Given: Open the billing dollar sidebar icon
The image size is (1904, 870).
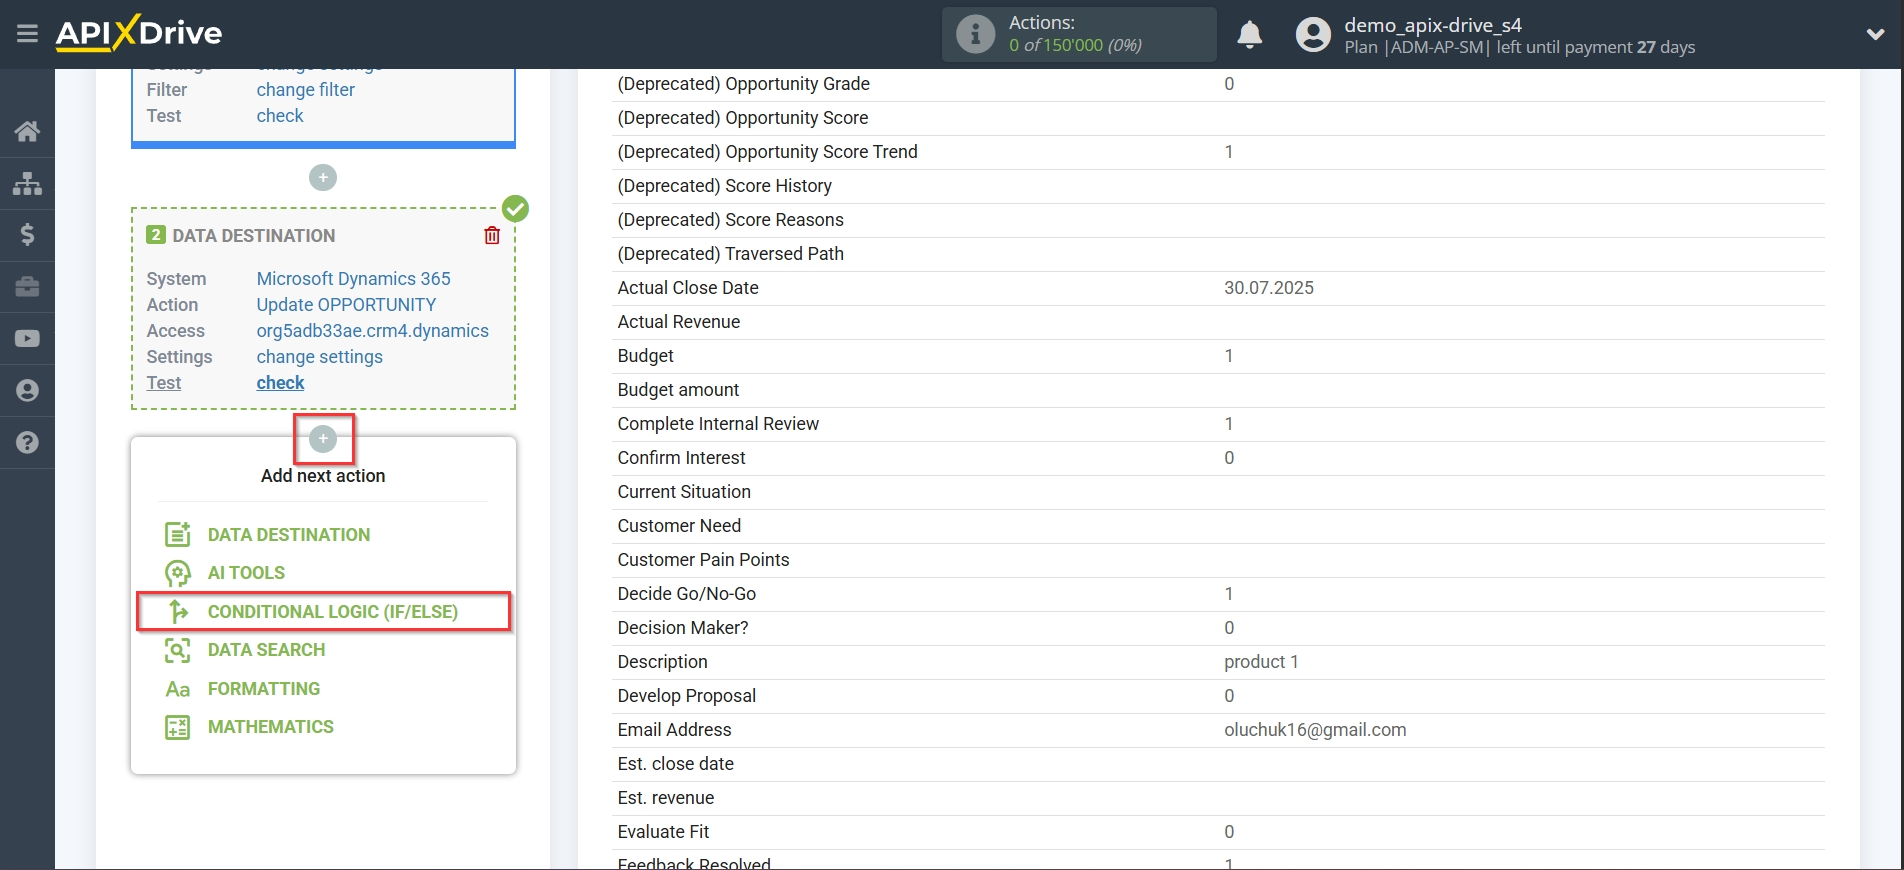Looking at the screenshot, I should 27,235.
